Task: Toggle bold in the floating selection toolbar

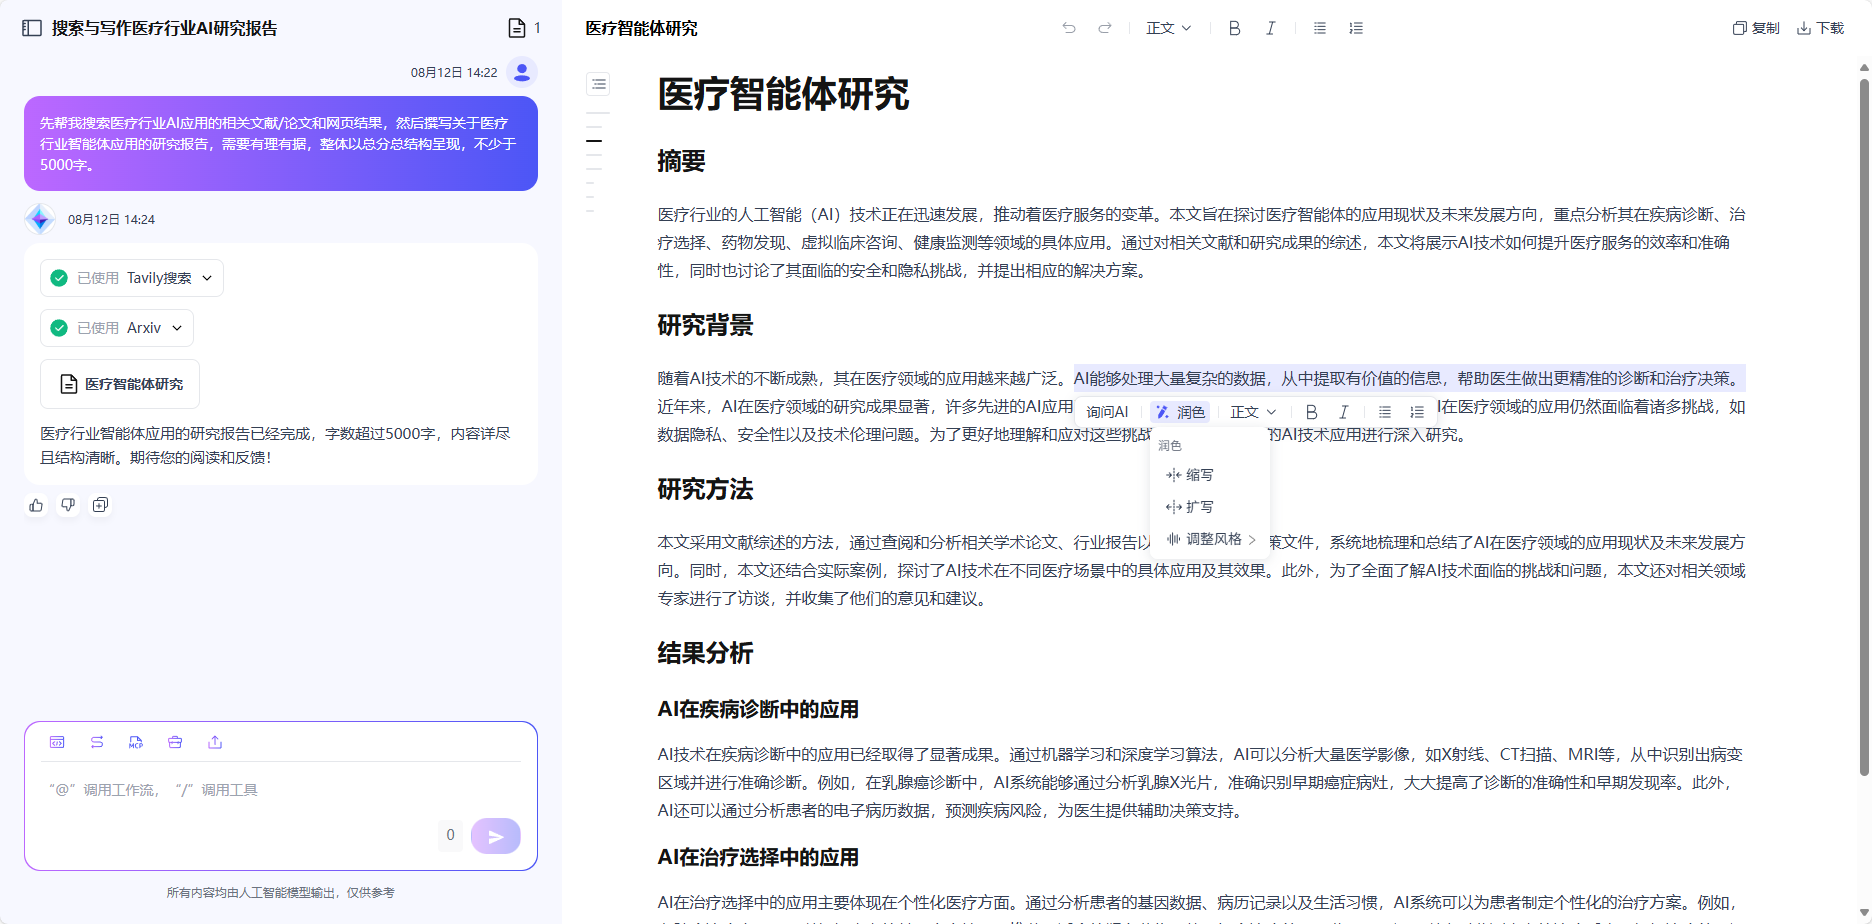Action: tap(1312, 412)
